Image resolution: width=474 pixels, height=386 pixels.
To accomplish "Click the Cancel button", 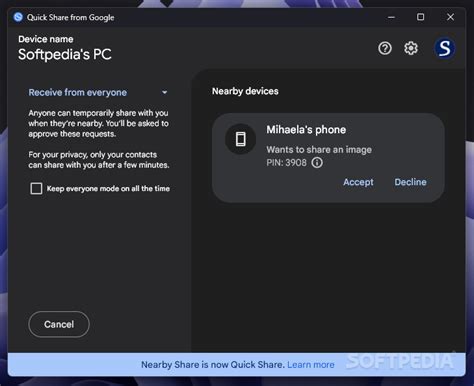I will [59, 324].
